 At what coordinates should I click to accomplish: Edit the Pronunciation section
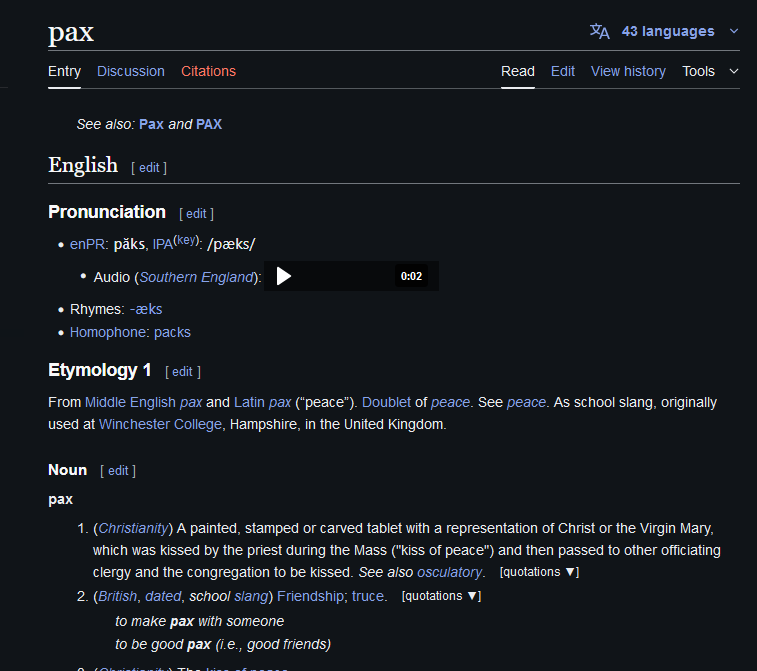(196, 214)
